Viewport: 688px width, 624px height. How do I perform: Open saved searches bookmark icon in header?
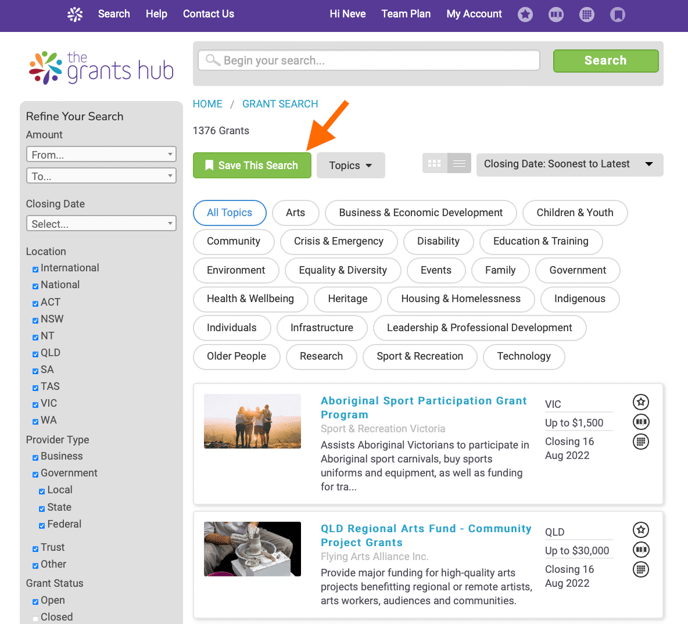pyautogui.click(x=618, y=14)
